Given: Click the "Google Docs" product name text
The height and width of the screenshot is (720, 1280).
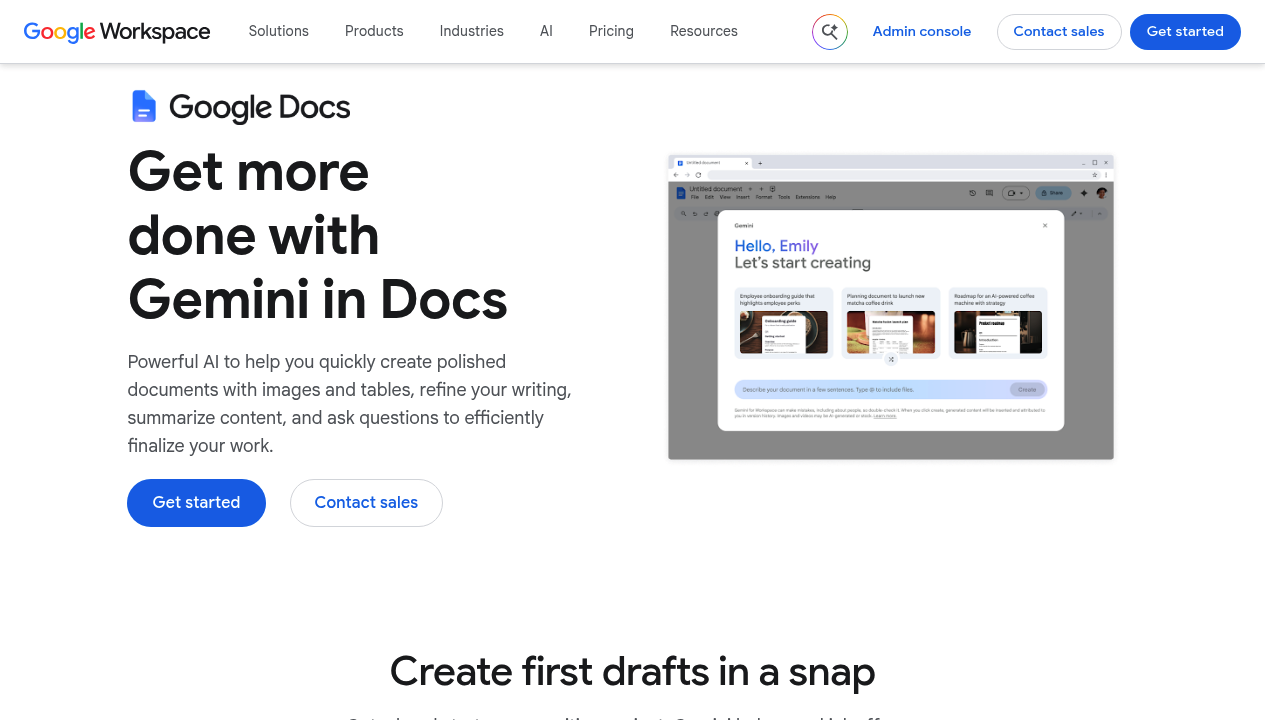Looking at the screenshot, I should coord(260,107).
